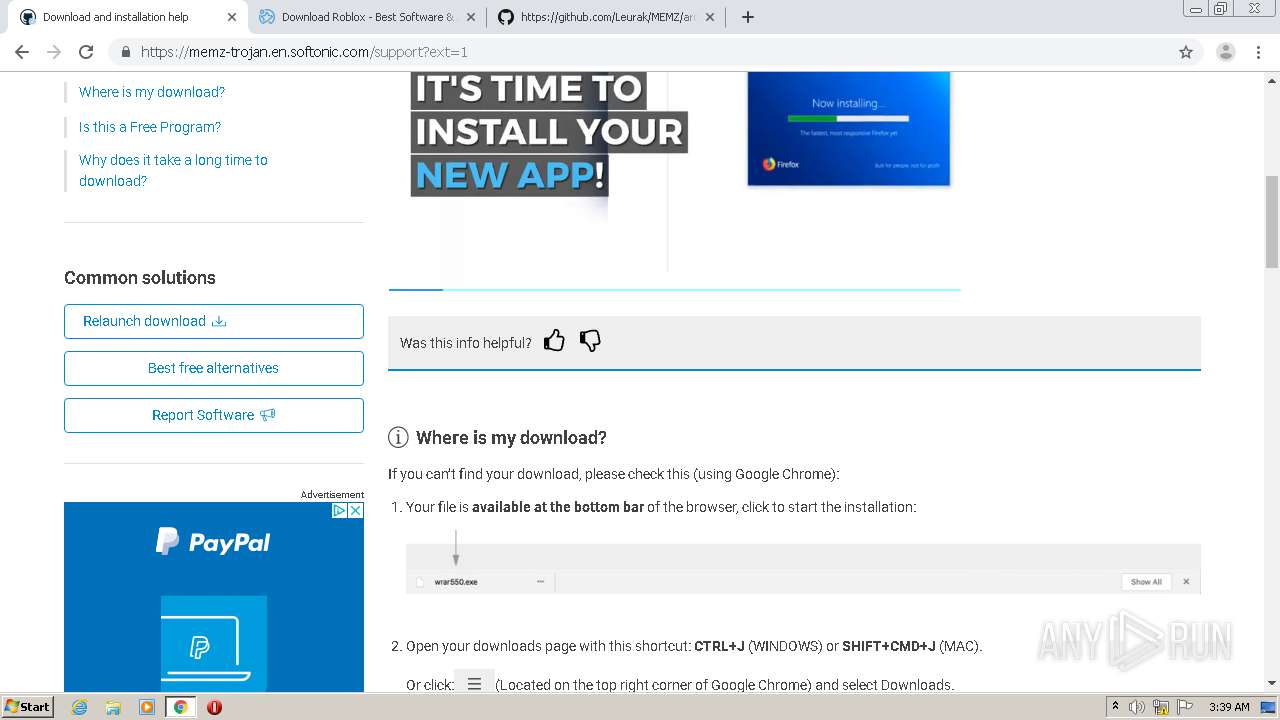Click the volume speaker tray icon
This screenshot has height=720, width=1280.
click(1137, 707)
